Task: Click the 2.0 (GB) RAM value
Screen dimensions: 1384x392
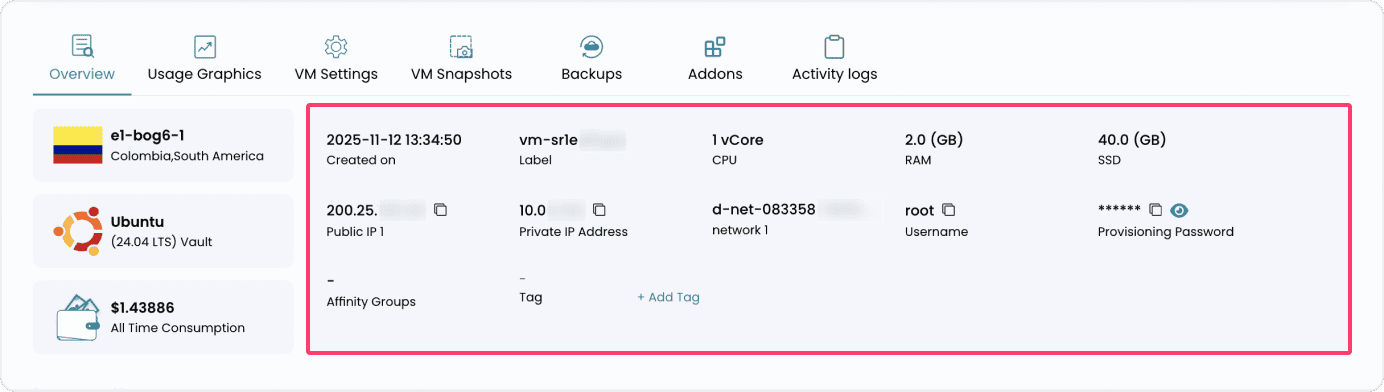Action: point(934,140)
